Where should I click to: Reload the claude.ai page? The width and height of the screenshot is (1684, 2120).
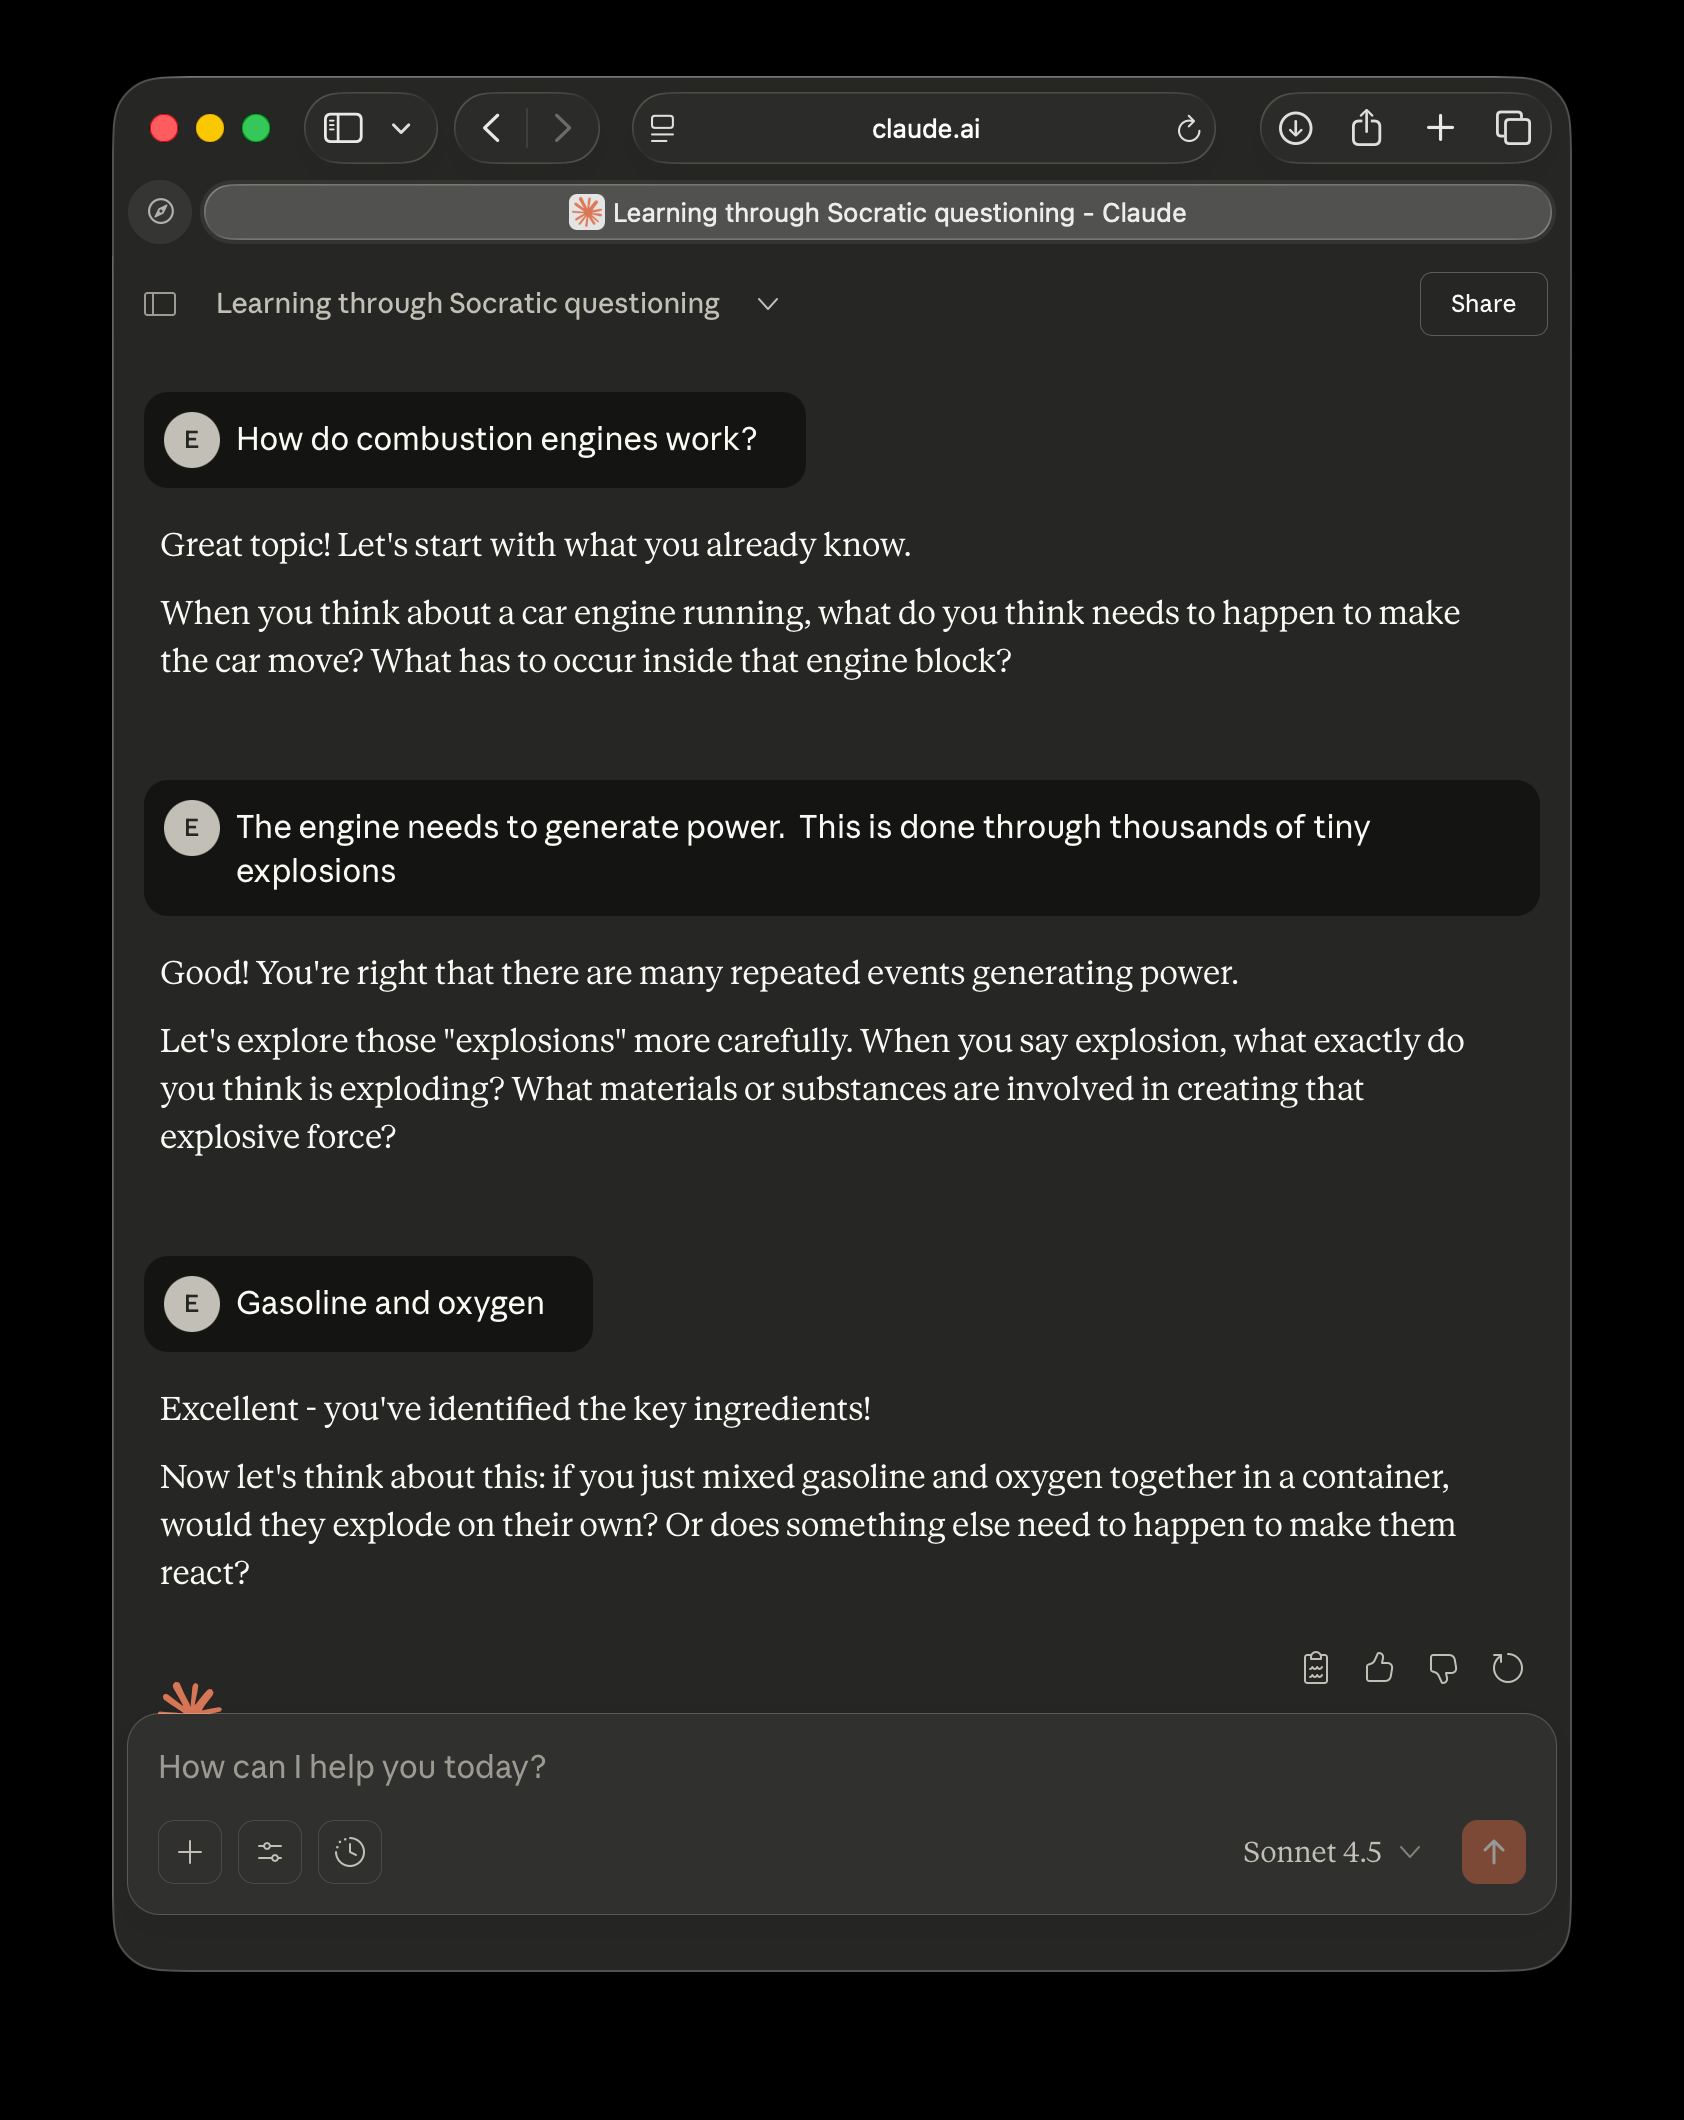coord(1188,129)
